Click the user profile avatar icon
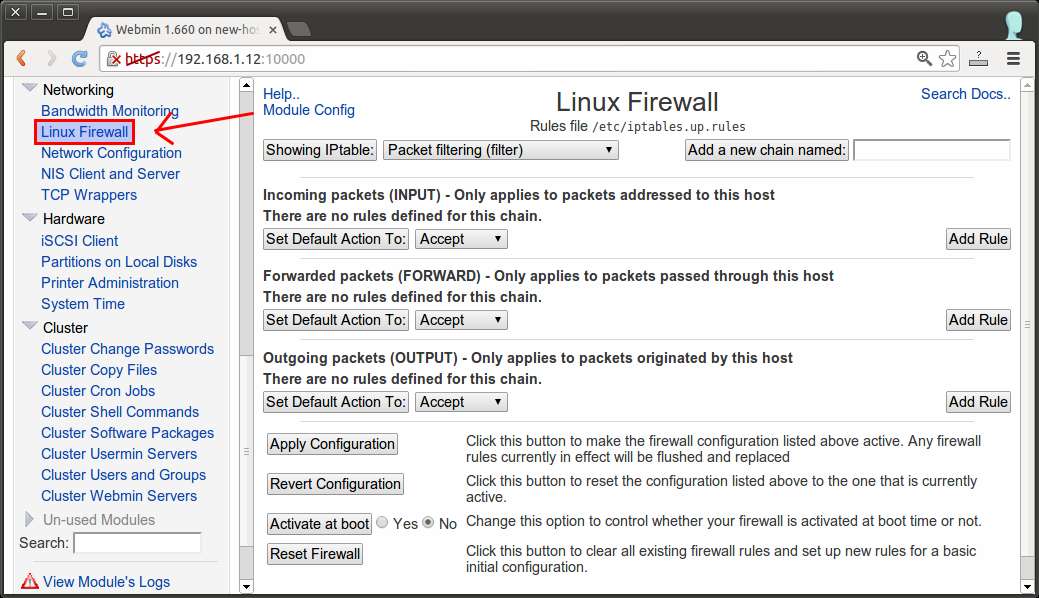Screen dimensions: 1039x598 [1014, 25]
